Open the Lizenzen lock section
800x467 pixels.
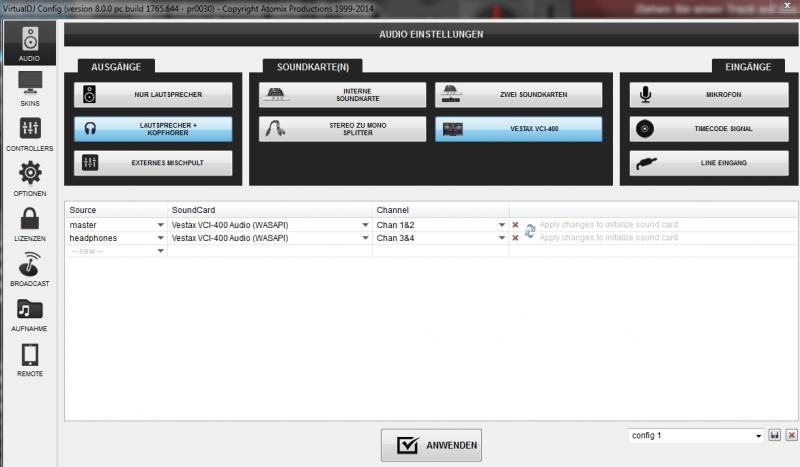pyautogui.click(x=30, y=223)
